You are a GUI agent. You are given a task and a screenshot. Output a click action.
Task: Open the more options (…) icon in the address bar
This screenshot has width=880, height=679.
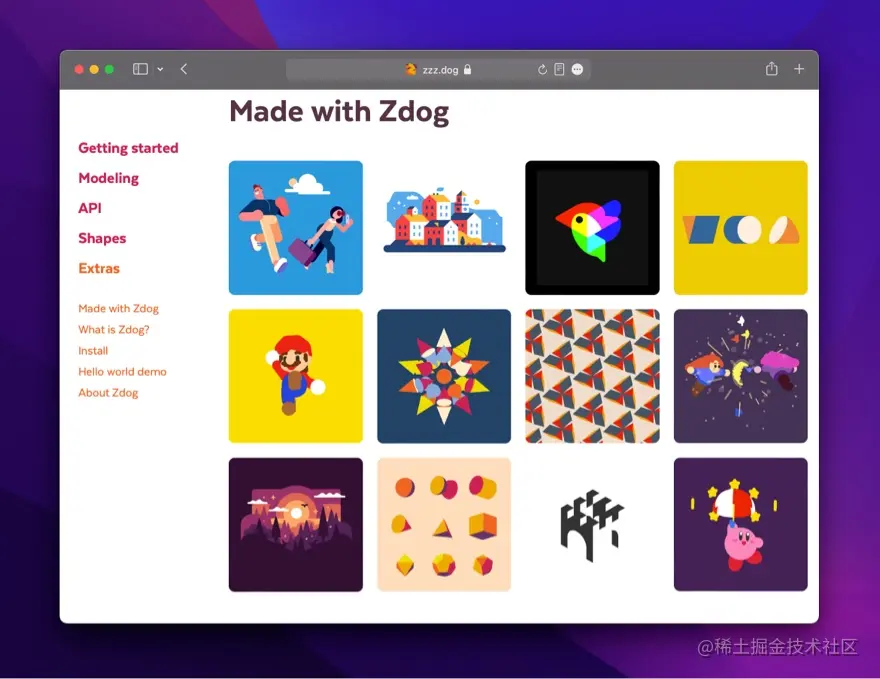coord(577,69)
